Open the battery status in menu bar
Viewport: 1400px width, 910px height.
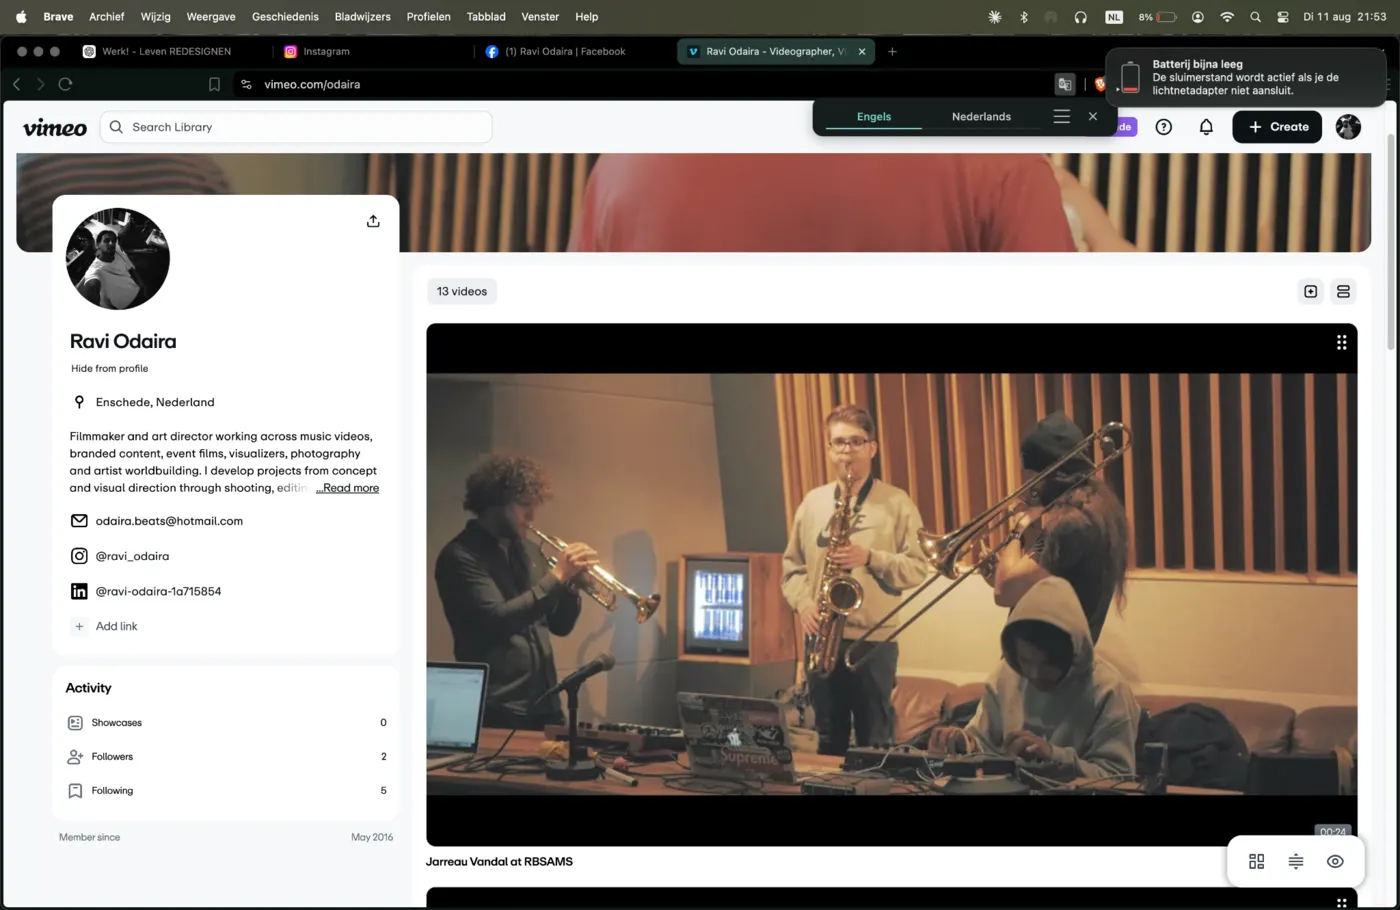point(1157,17)
